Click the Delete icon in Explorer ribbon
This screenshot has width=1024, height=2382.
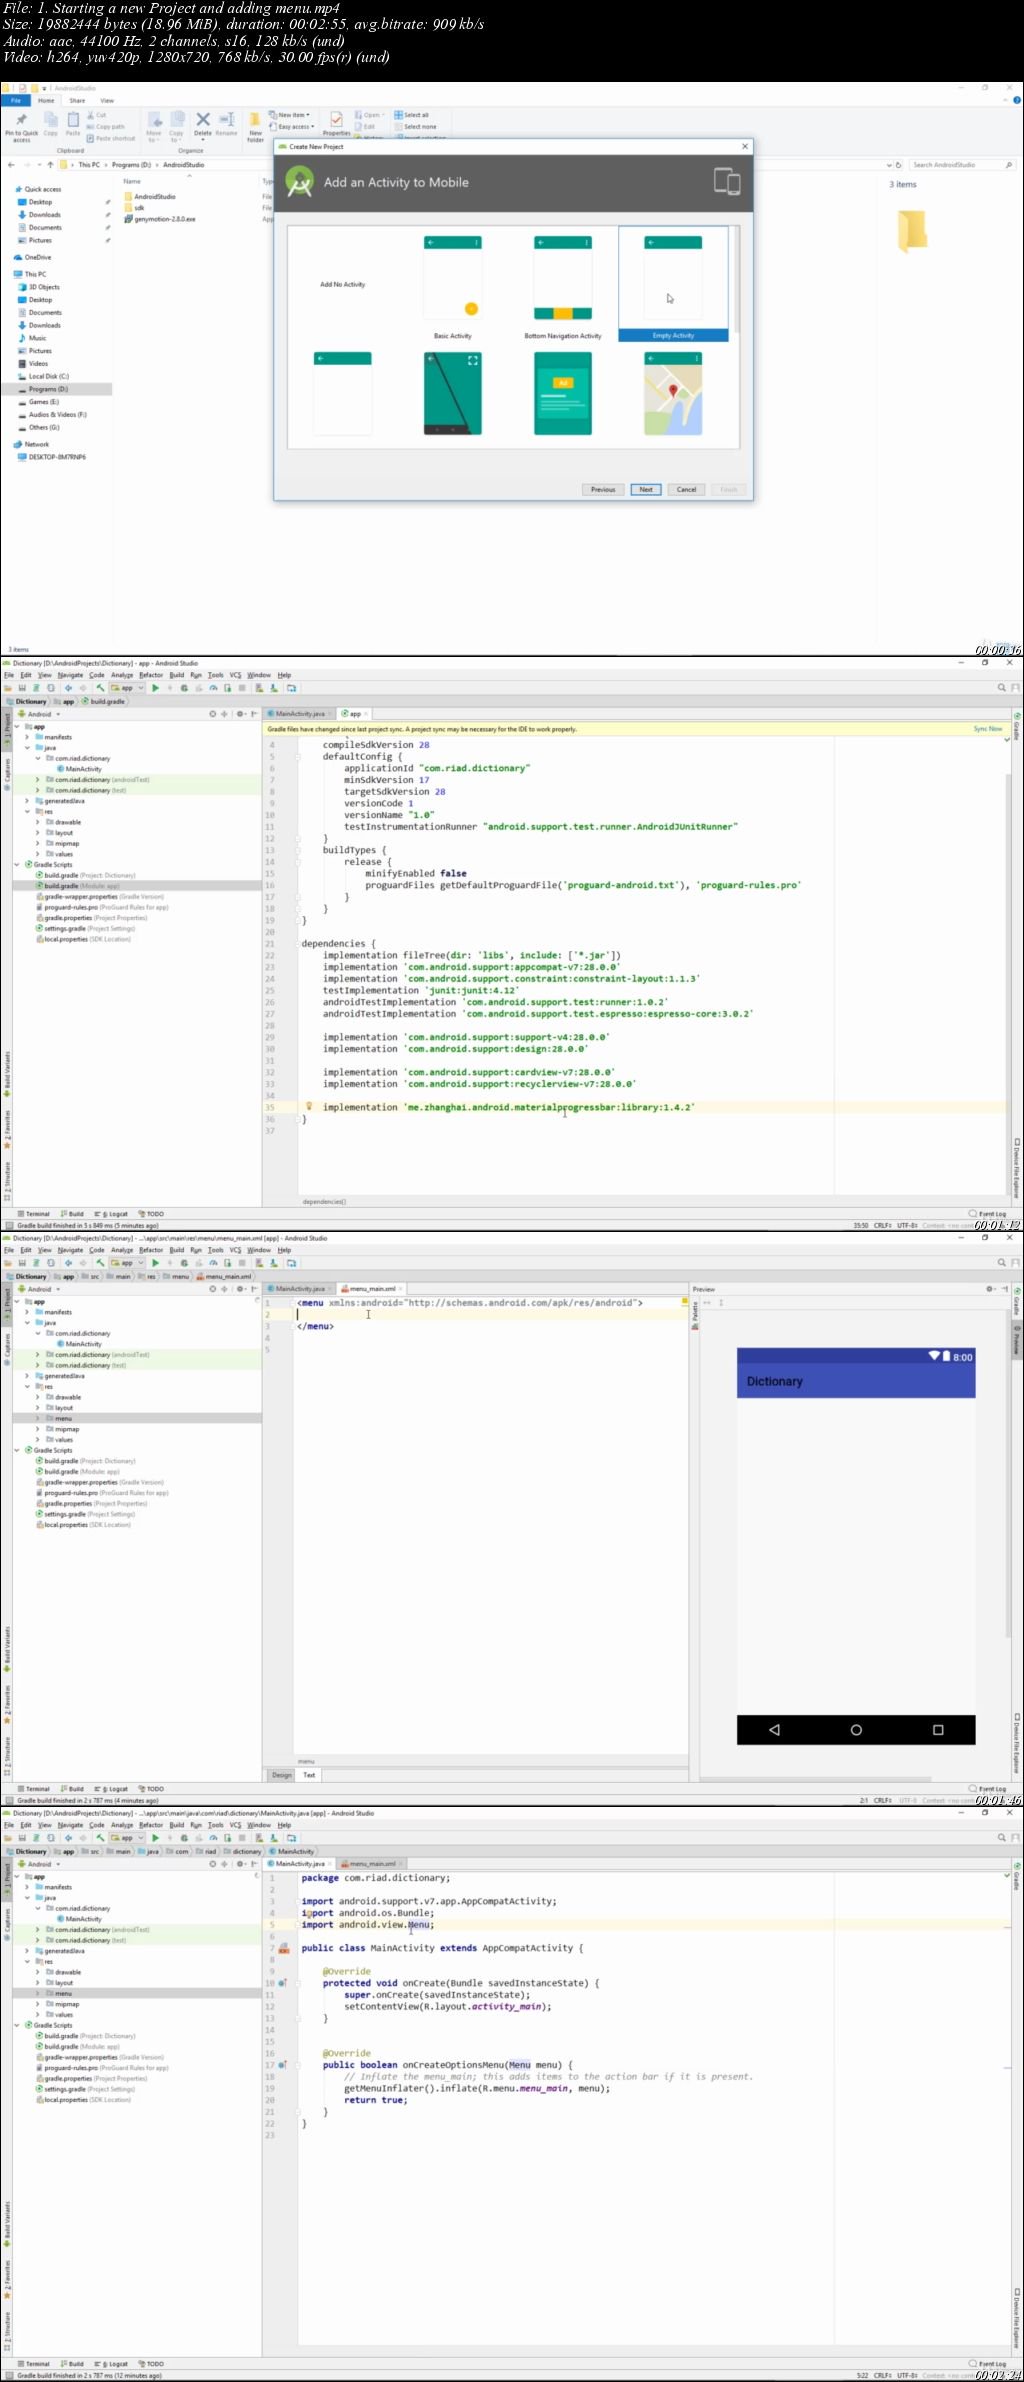click(x=203, y=124)
